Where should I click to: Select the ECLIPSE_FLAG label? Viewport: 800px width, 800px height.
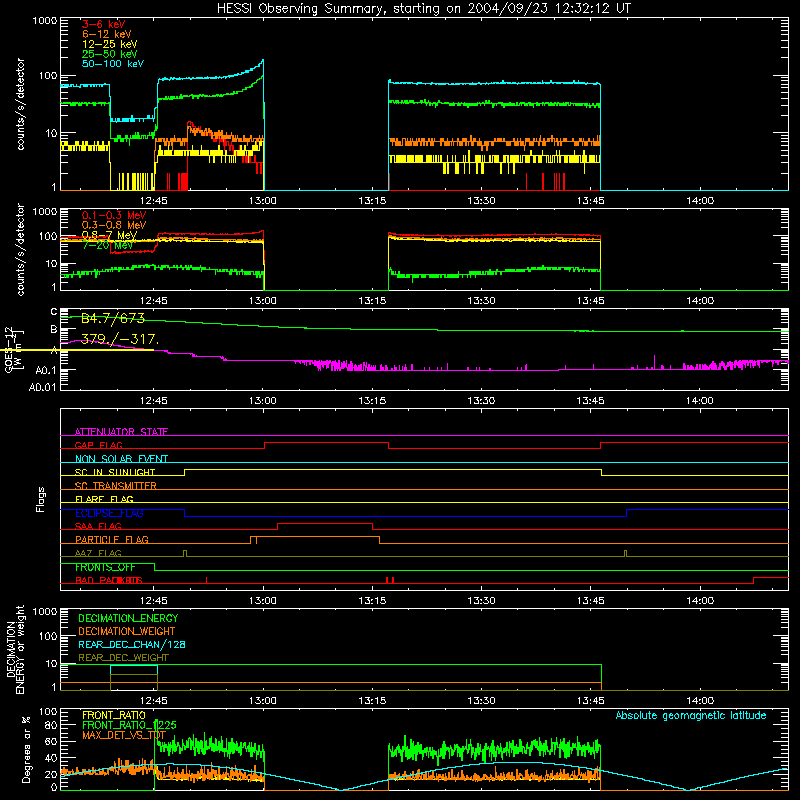pos(109,513)
